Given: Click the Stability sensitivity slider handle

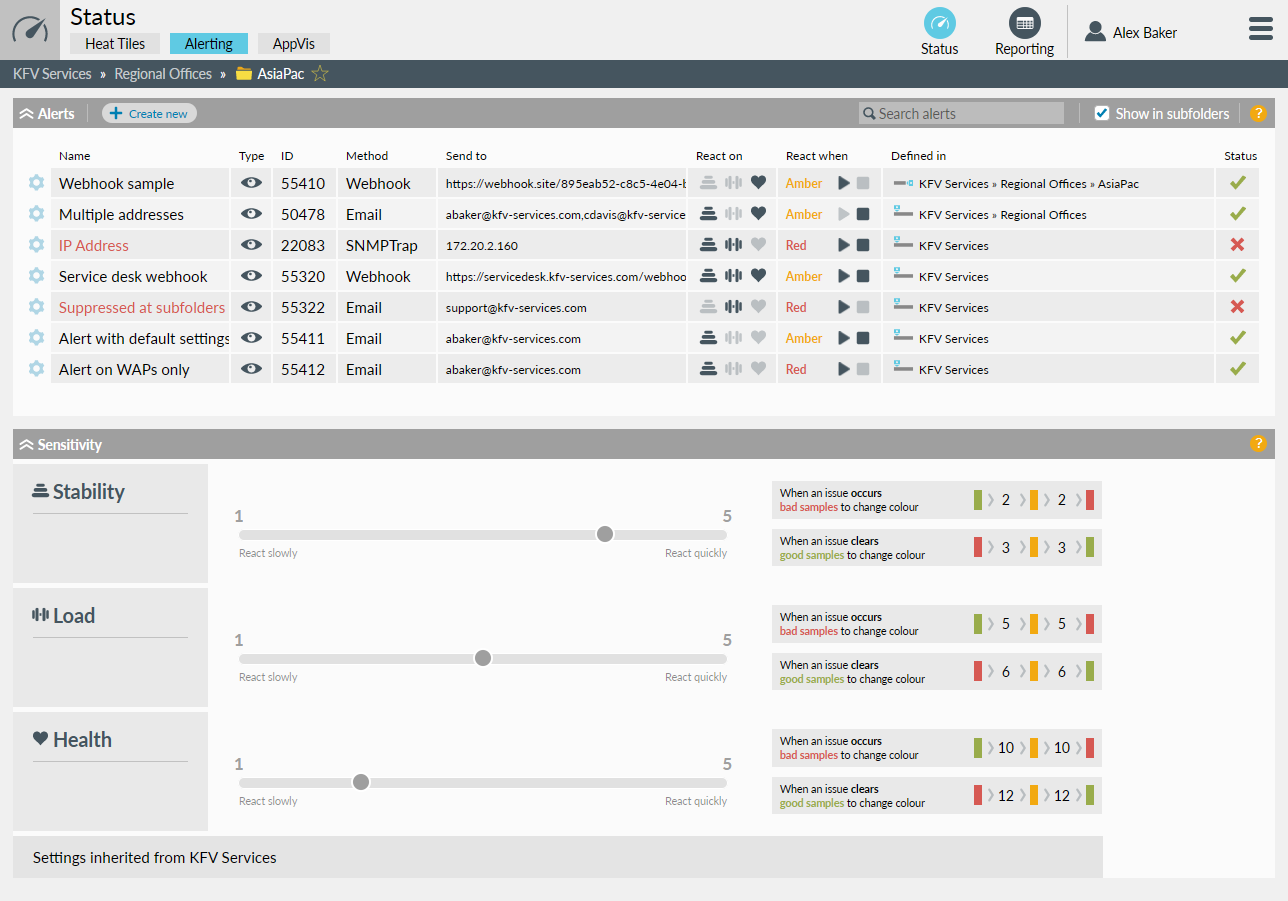Looking at the screenshot, I should (604, 534).
